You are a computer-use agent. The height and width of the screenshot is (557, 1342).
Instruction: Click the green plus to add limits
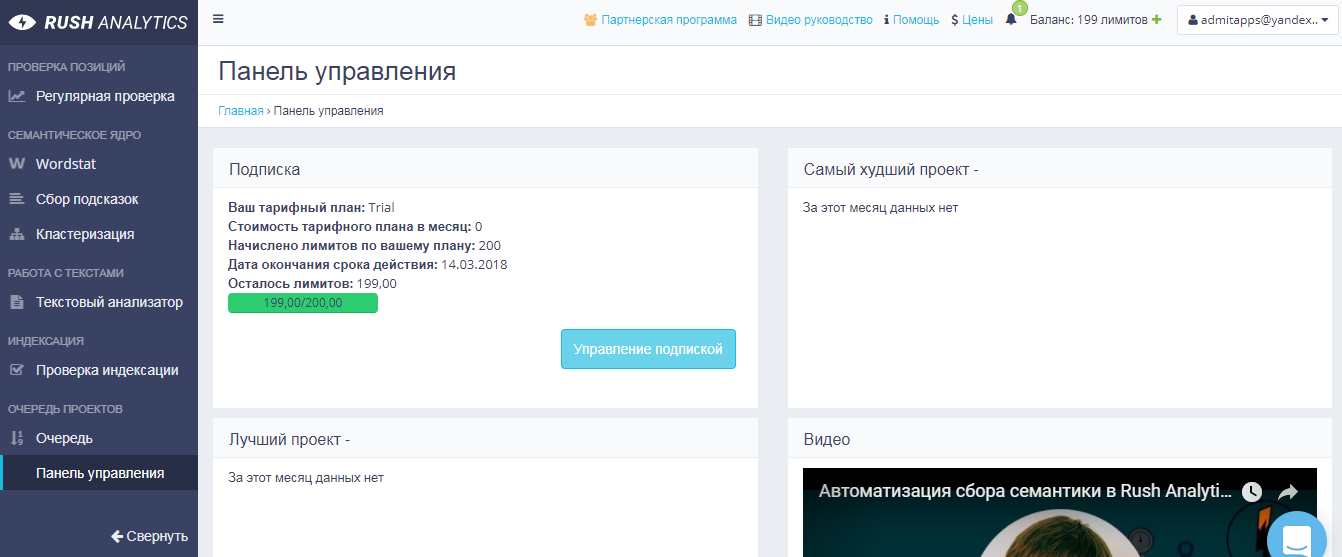tap(1157, 19)
